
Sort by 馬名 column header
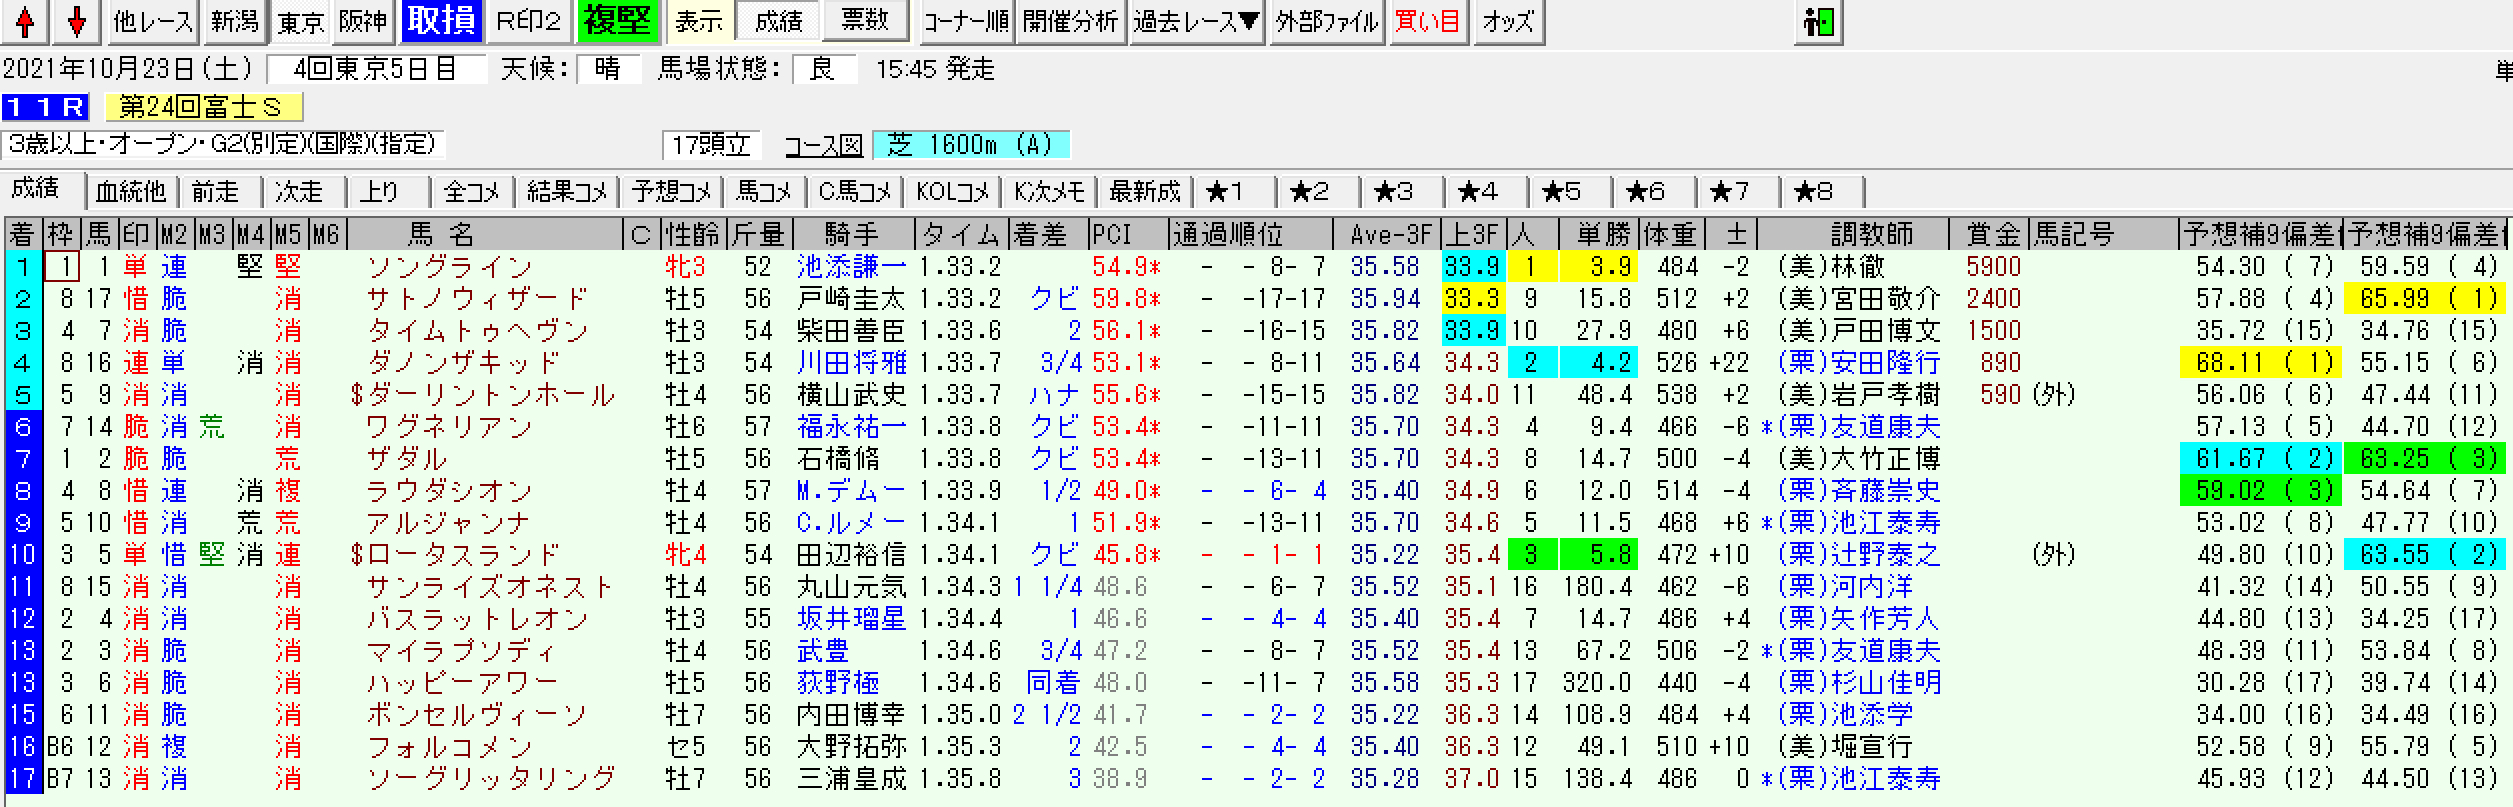point(483,235)
